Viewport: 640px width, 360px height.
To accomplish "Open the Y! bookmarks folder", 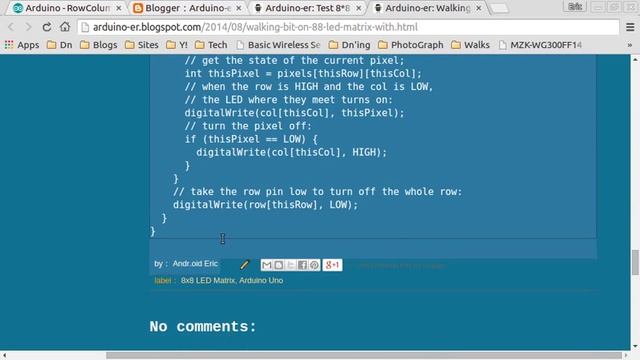I will 177,45.
